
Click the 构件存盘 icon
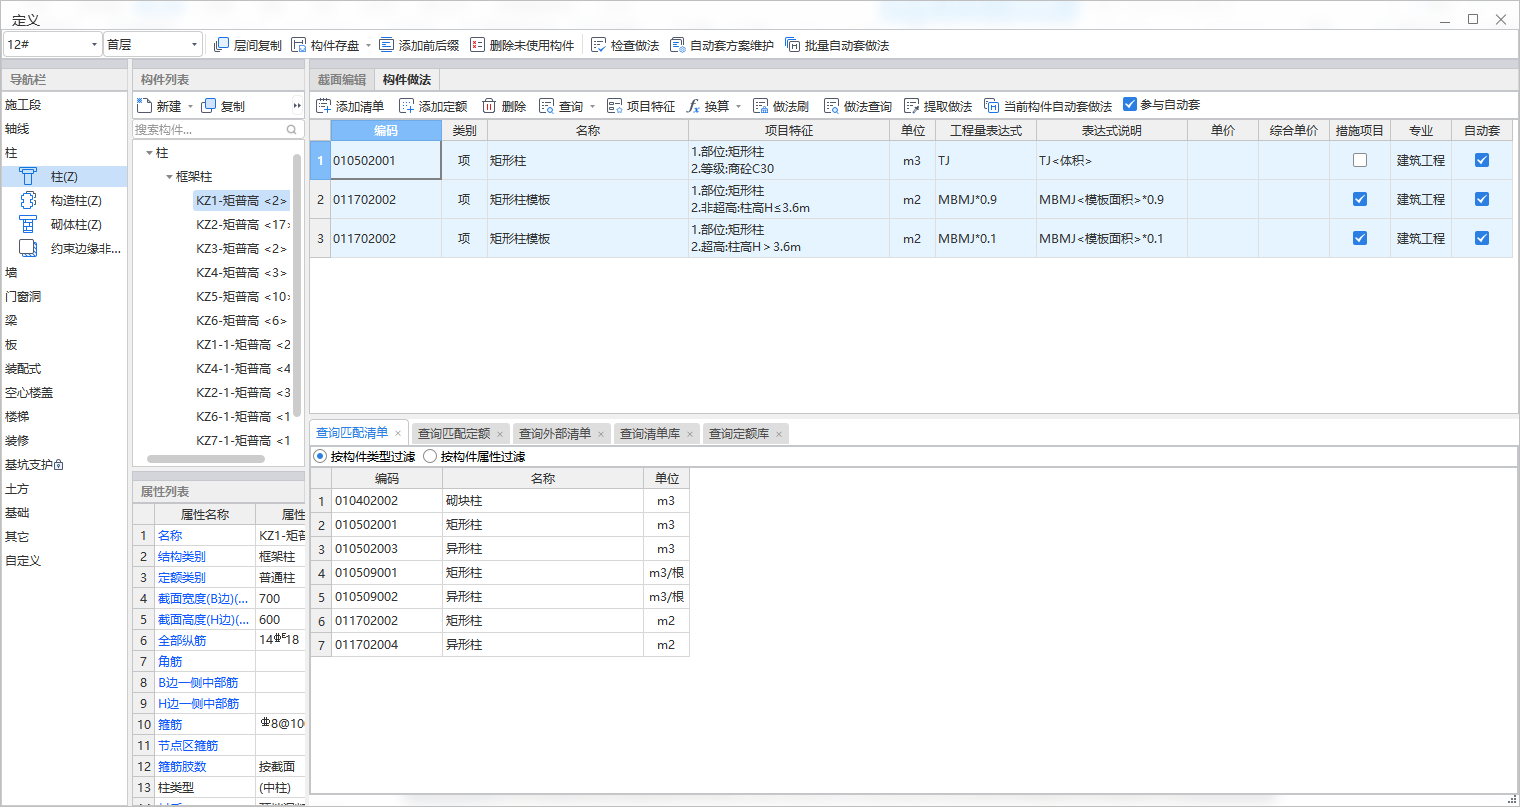299,45
